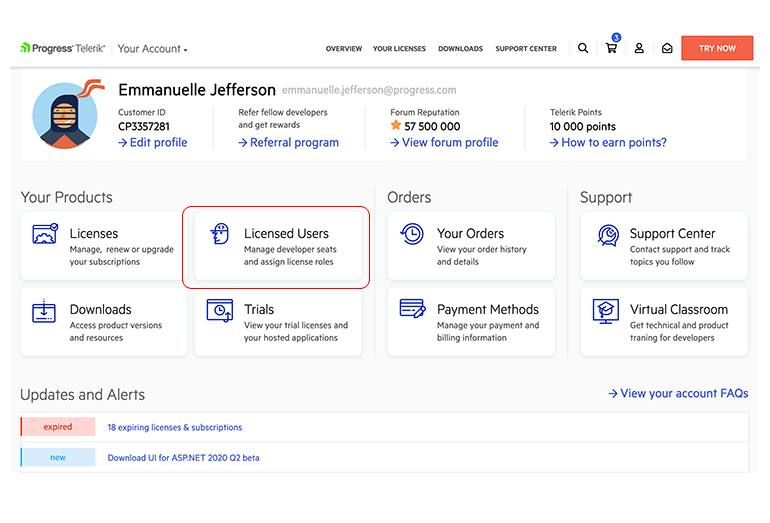Open the Your Orders card title
Image resolution: width=770 pixels, height=523 pixels.
coord(470,233)
